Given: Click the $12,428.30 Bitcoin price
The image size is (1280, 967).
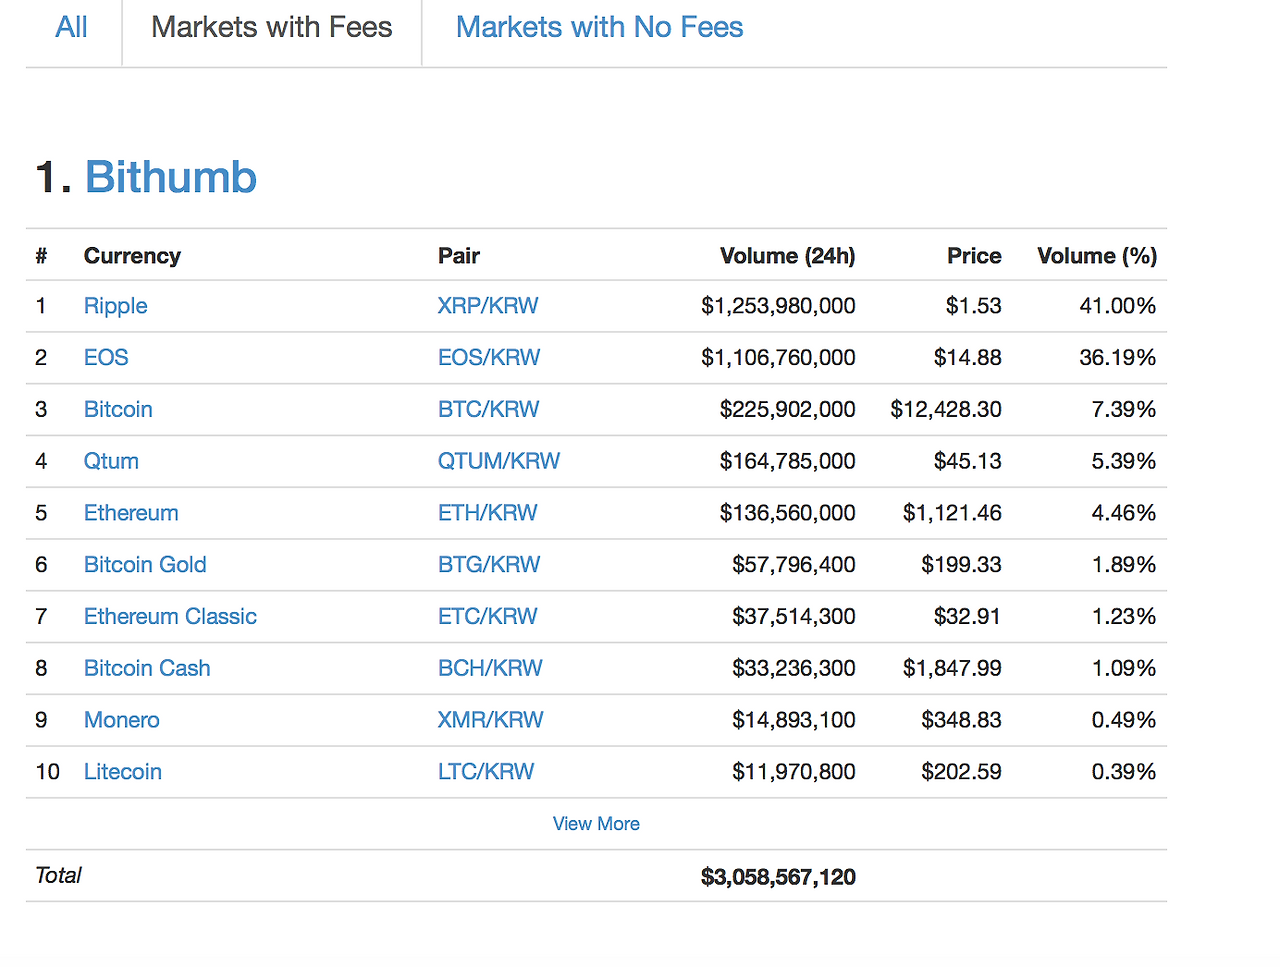Looking at the screenshot, I should 946,410.
